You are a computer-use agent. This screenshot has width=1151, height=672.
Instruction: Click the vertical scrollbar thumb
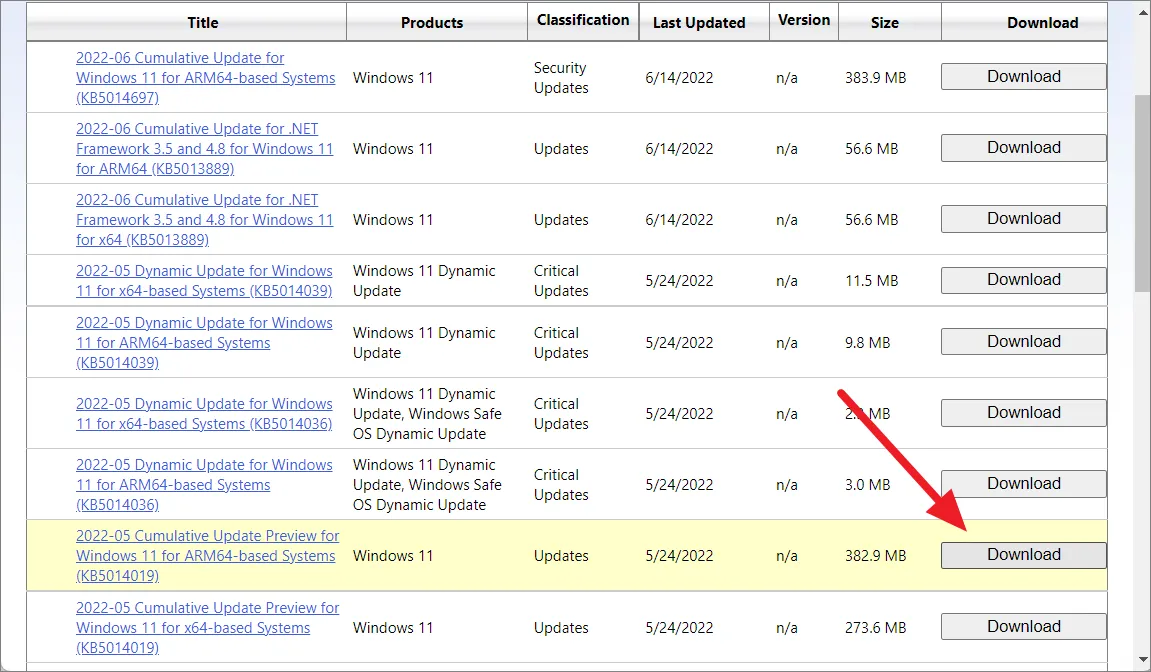1142,190
